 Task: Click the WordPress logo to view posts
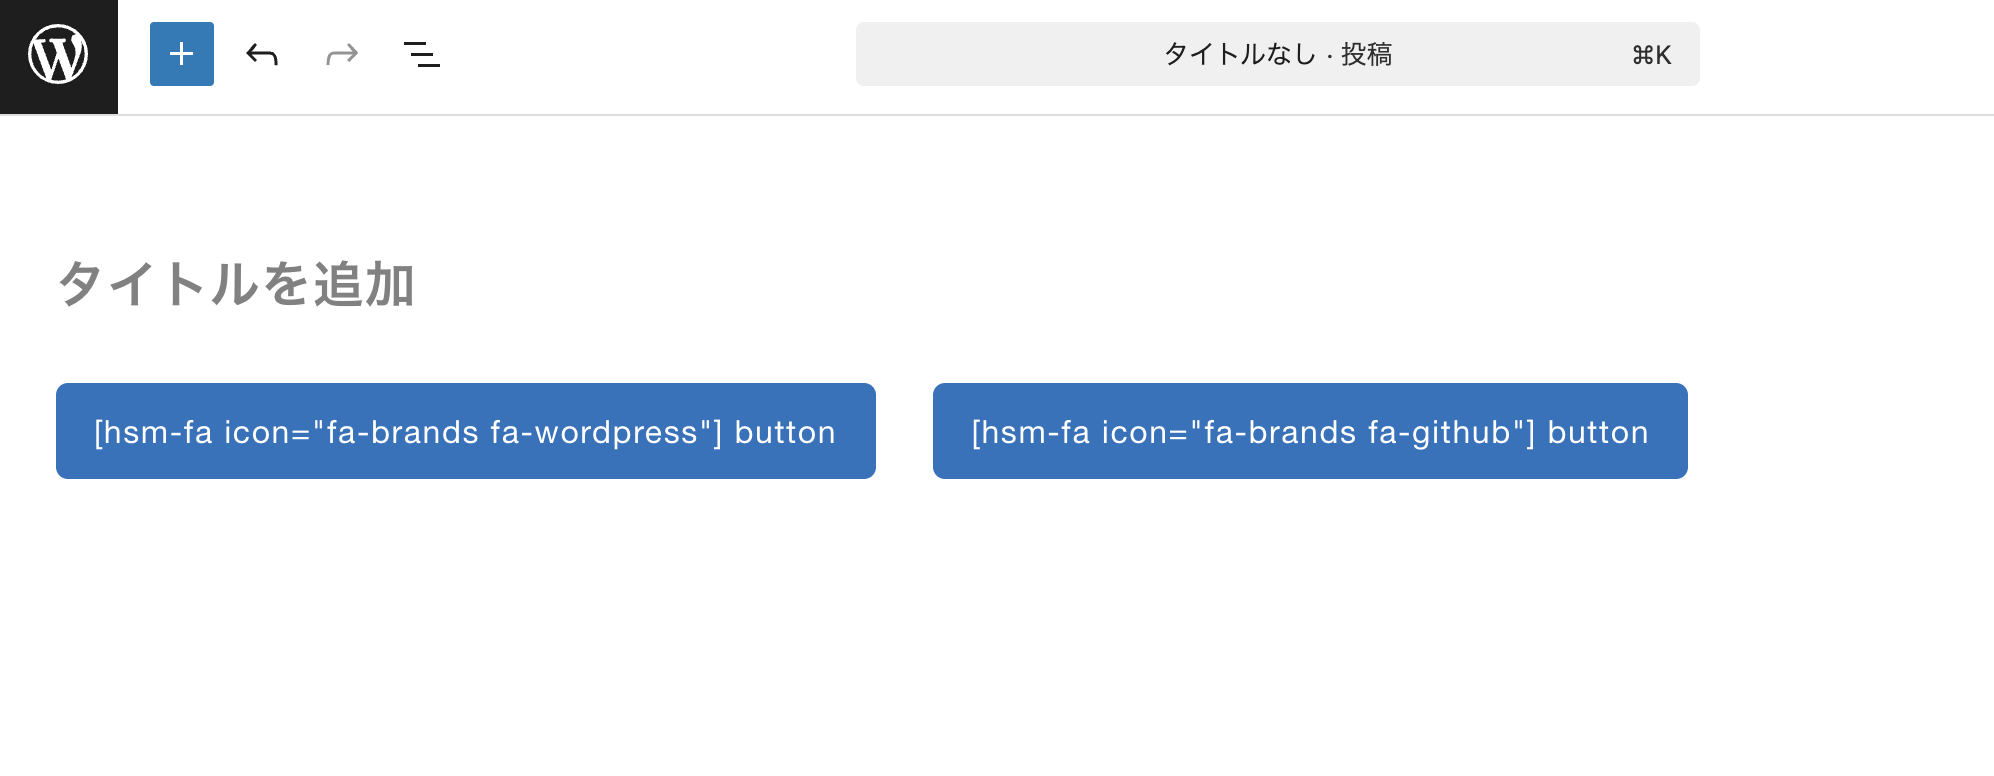coord(58,55)
